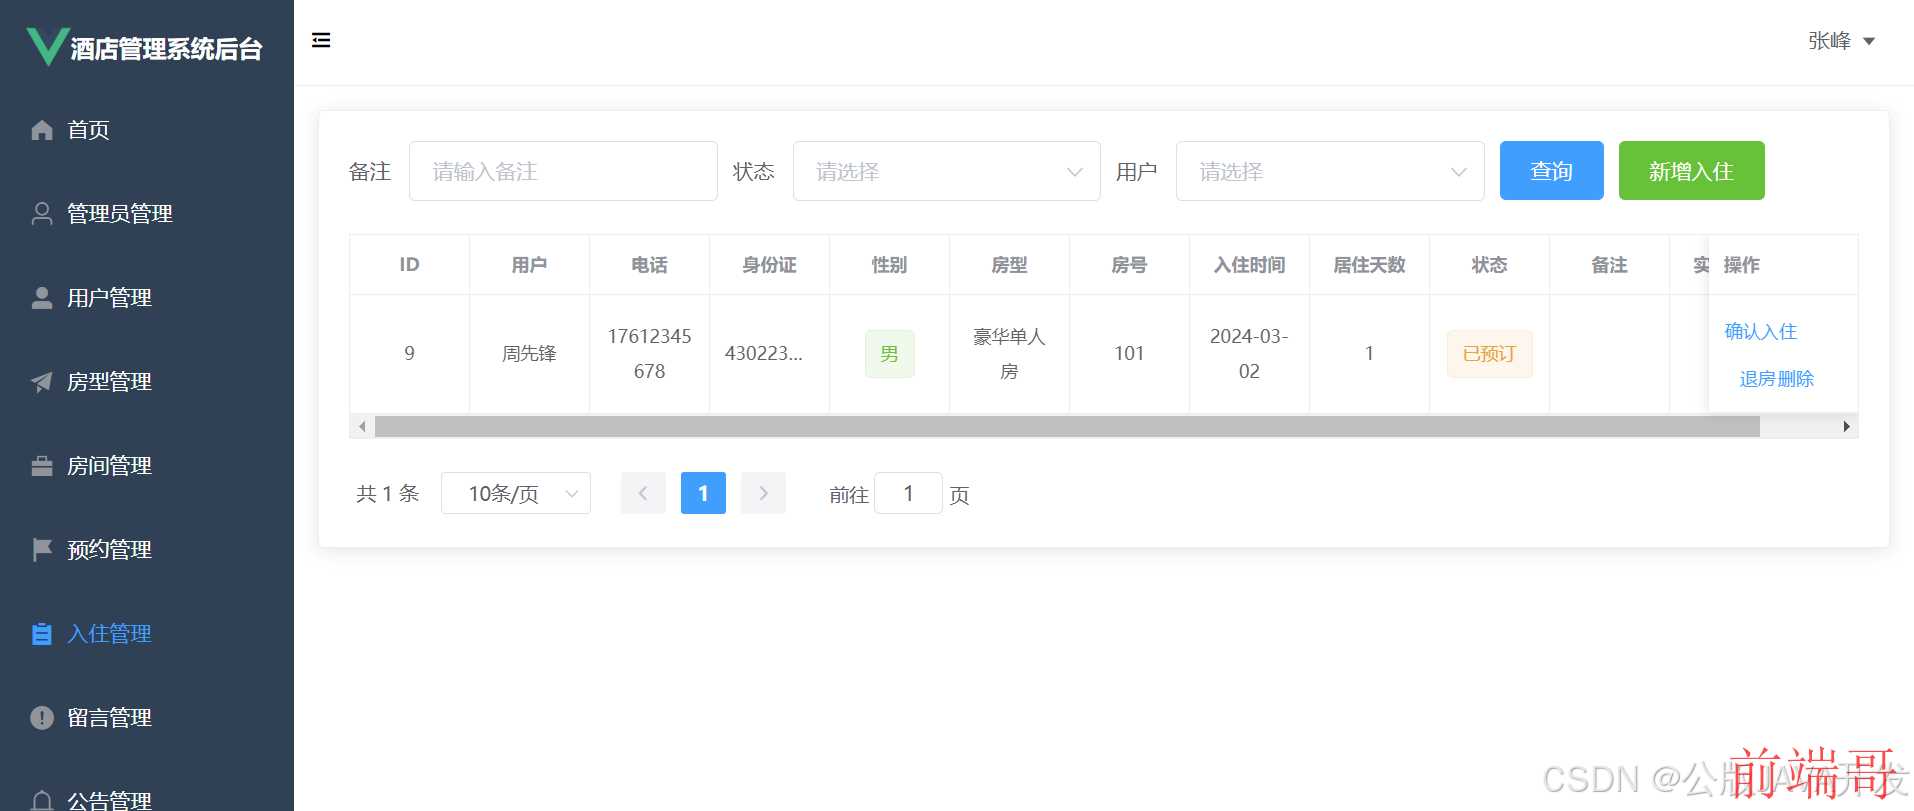This screenshot has width=1914, height=811.
Task: Click the 周先锋 user cell
Action: coord(529,354)
